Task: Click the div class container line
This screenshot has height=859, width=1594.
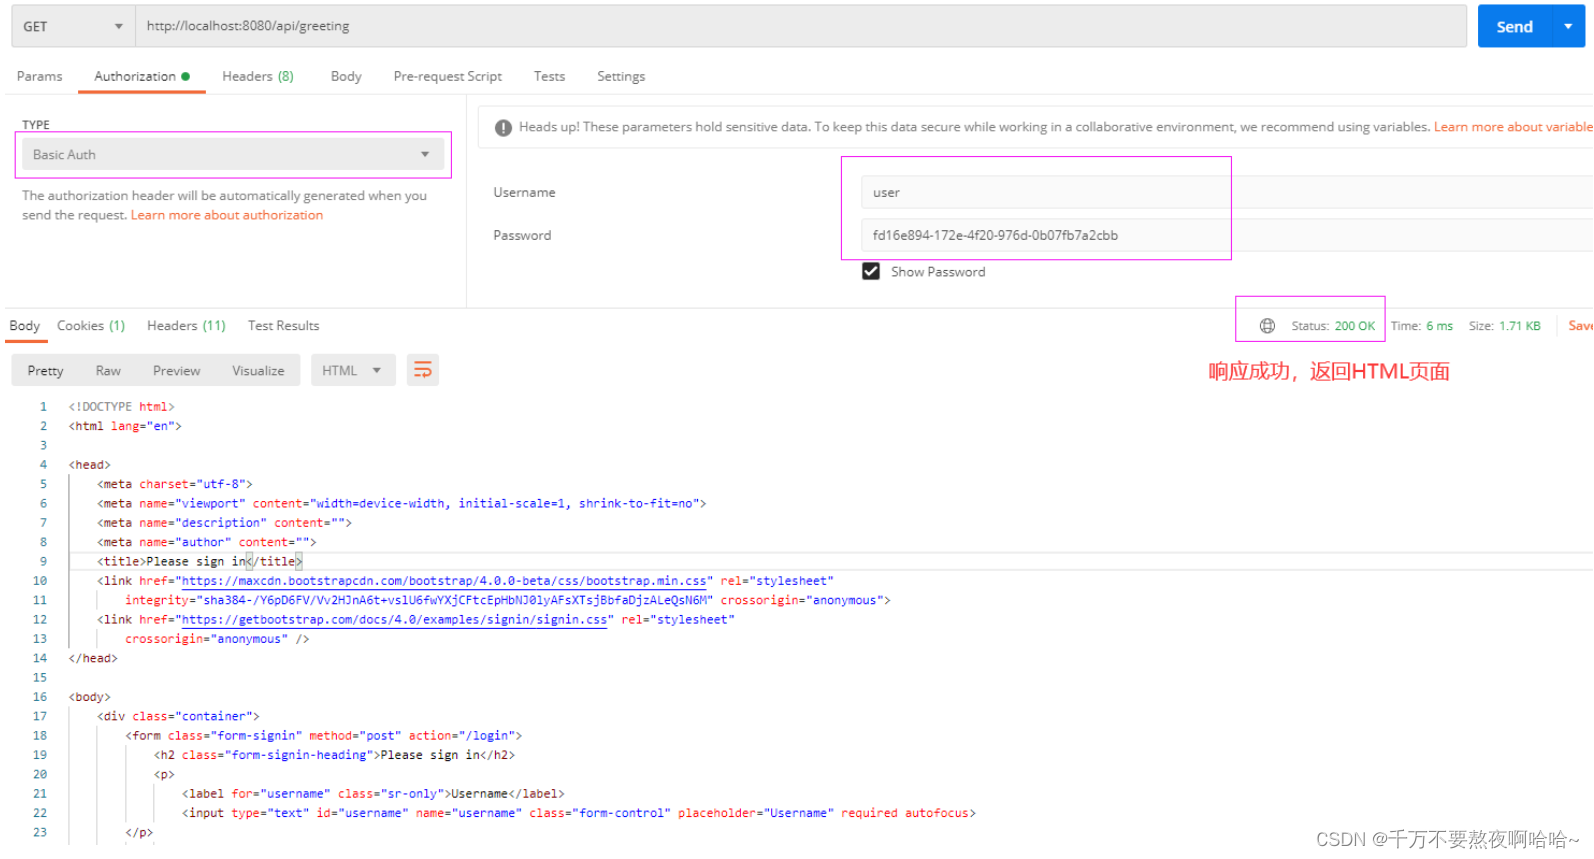Action: (178, 717)
